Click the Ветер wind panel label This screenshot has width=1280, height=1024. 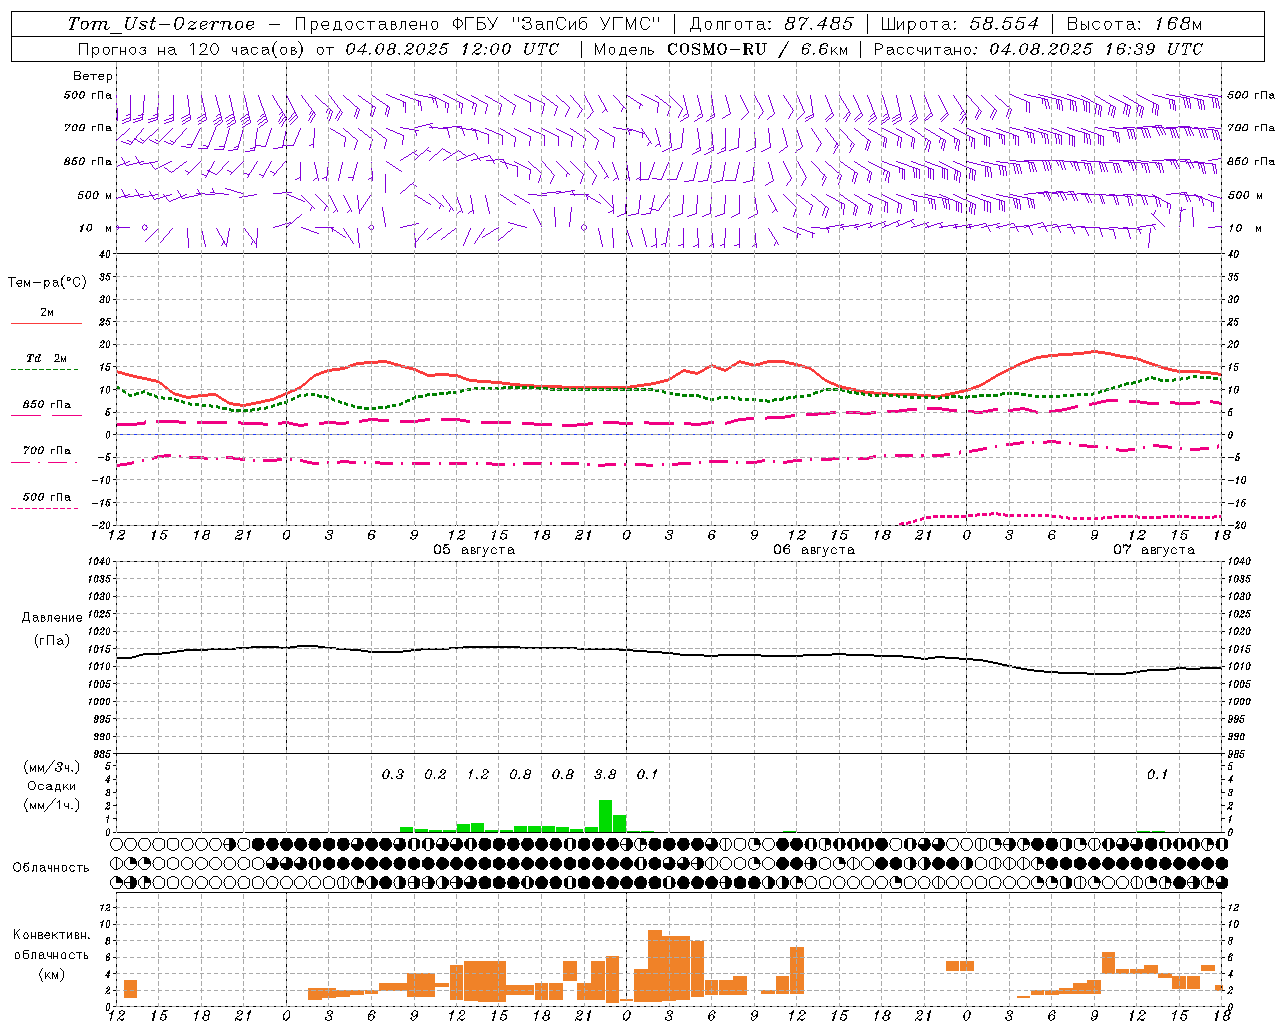pos(92,76)
